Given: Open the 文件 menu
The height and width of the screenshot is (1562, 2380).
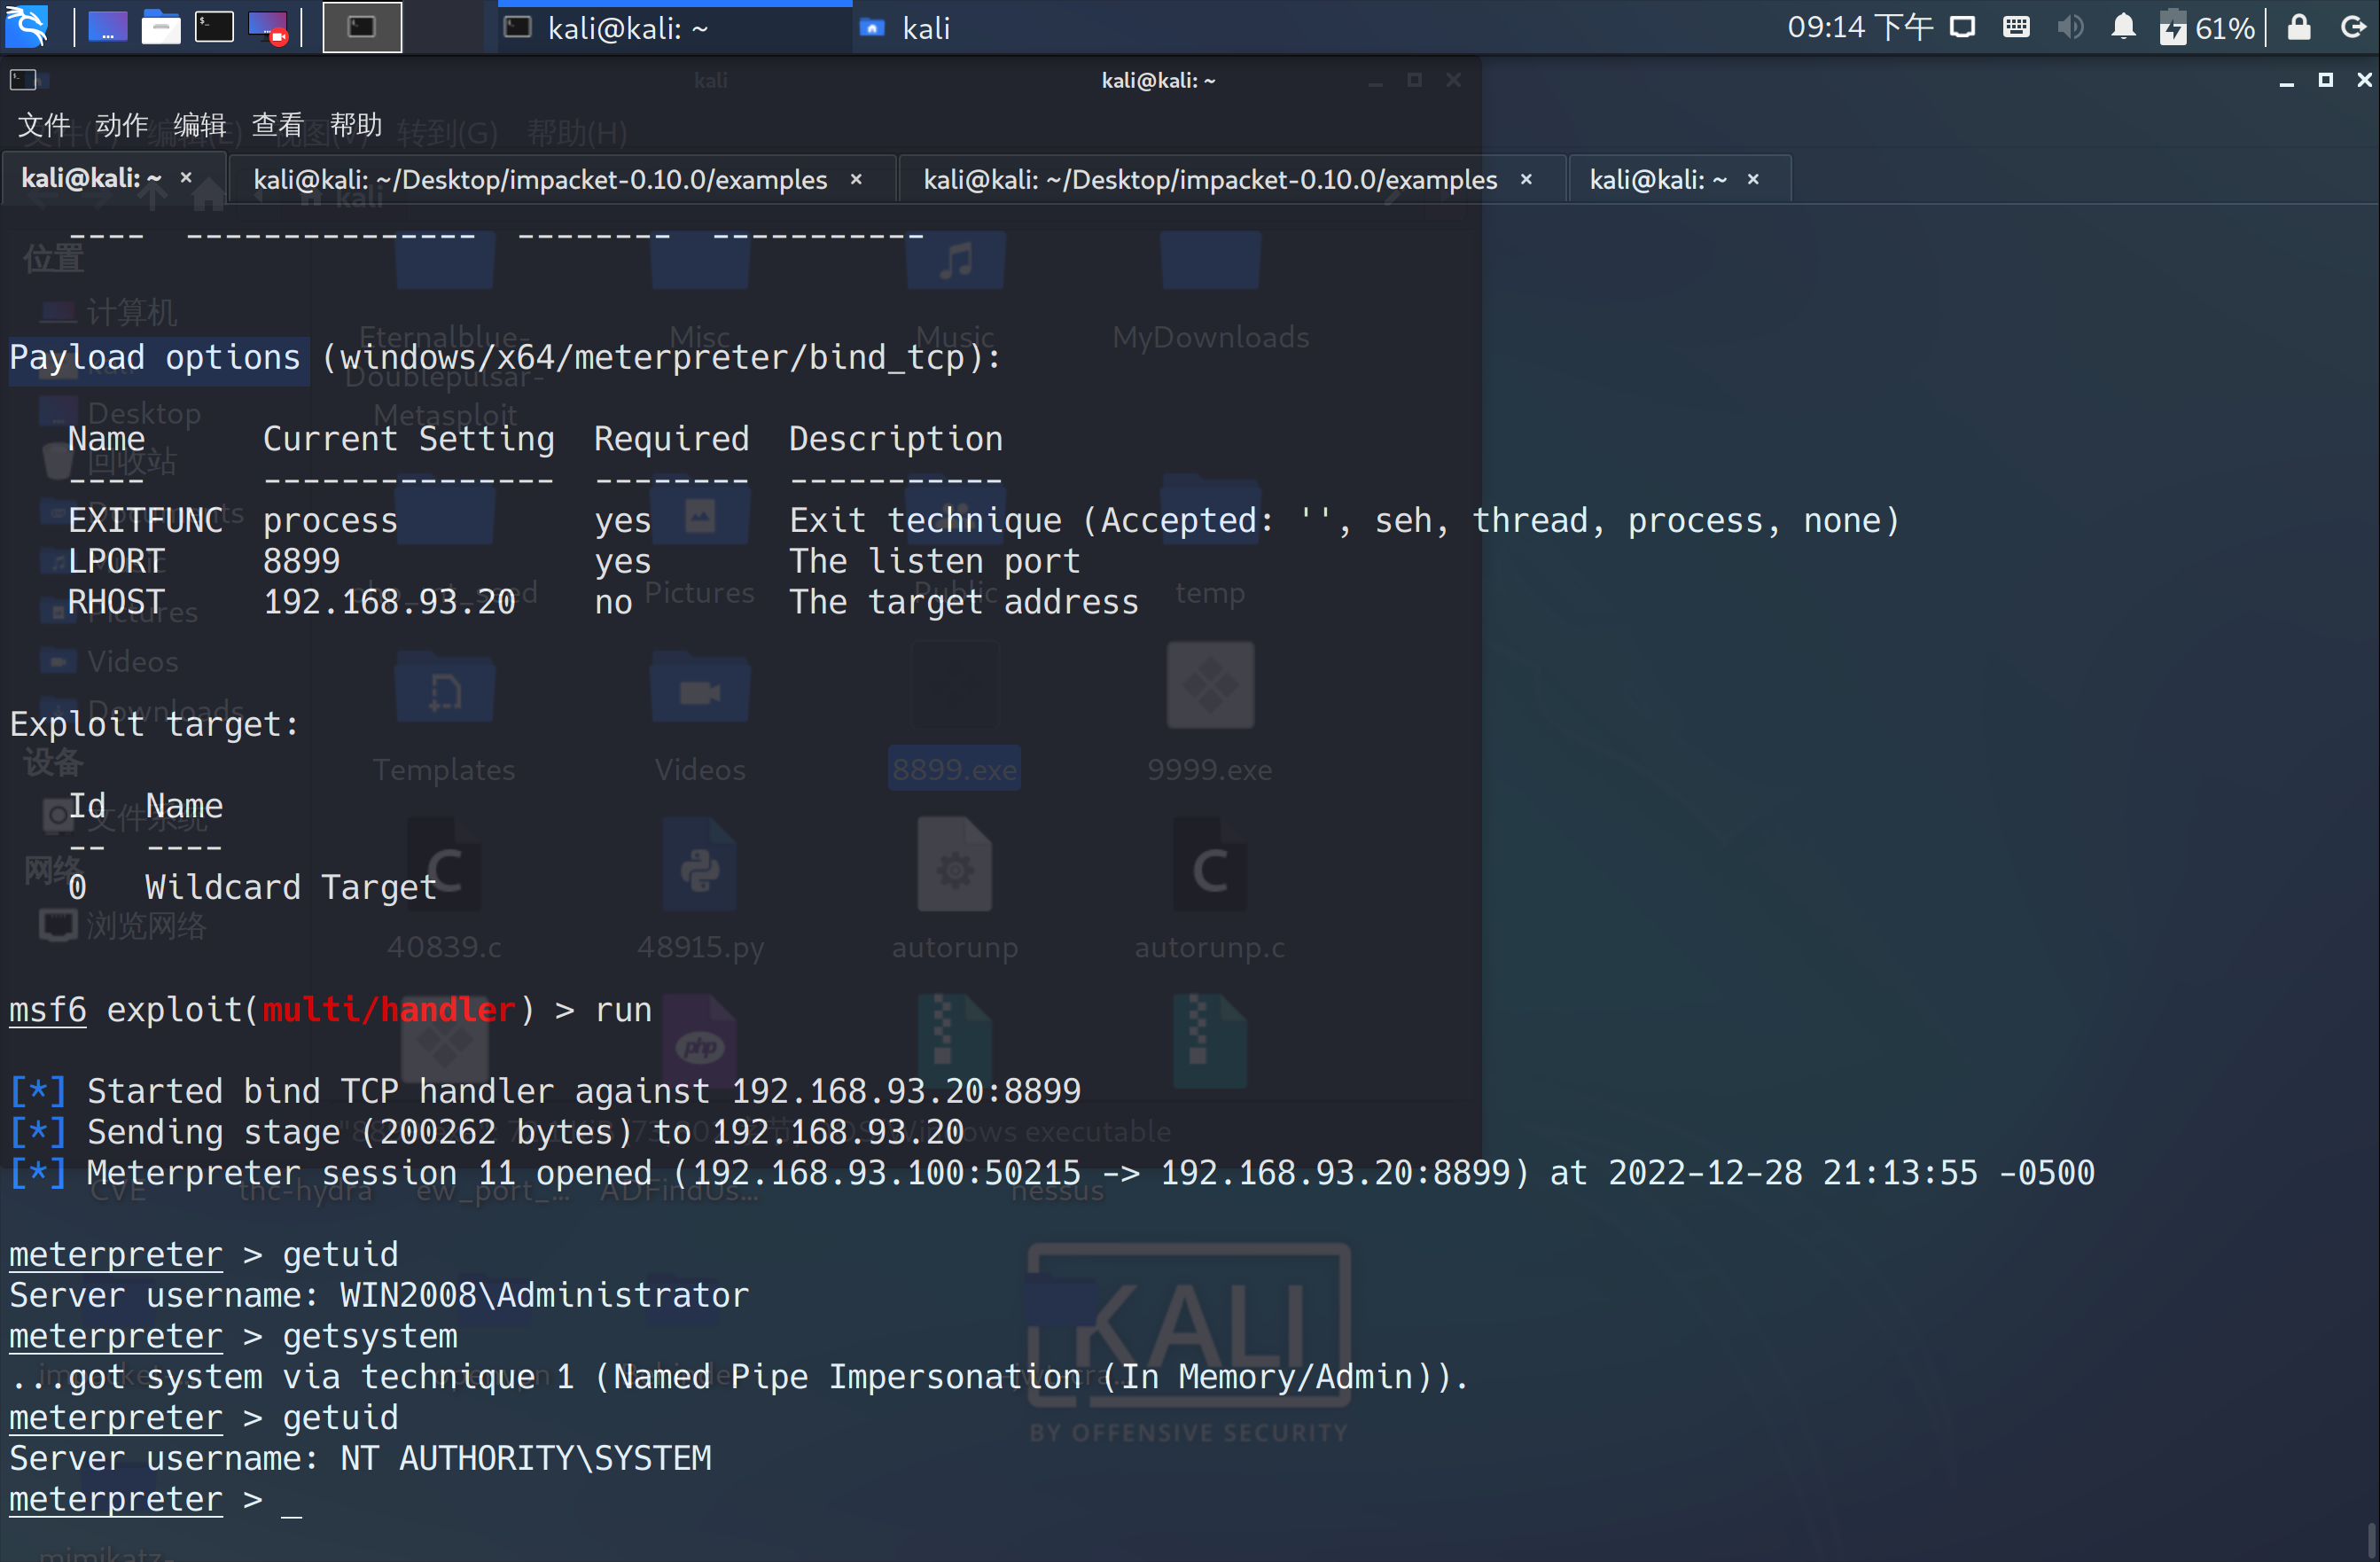Looking at the screenshot, I should 44,125.
